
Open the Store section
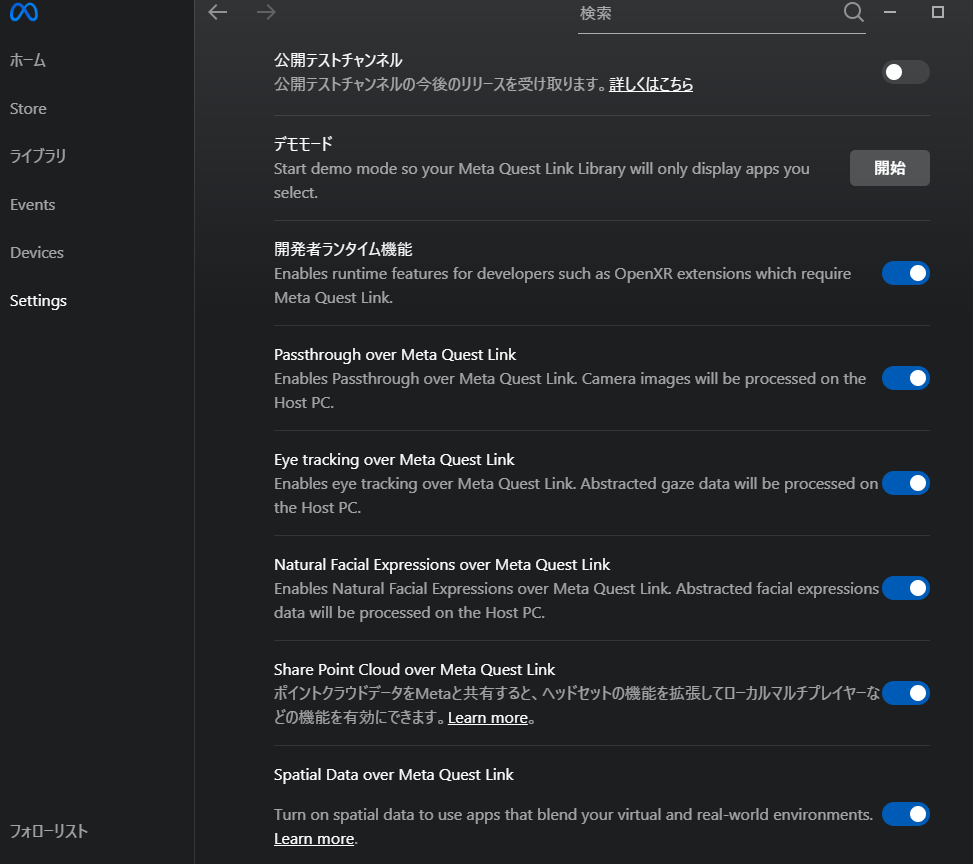[28, 109]
